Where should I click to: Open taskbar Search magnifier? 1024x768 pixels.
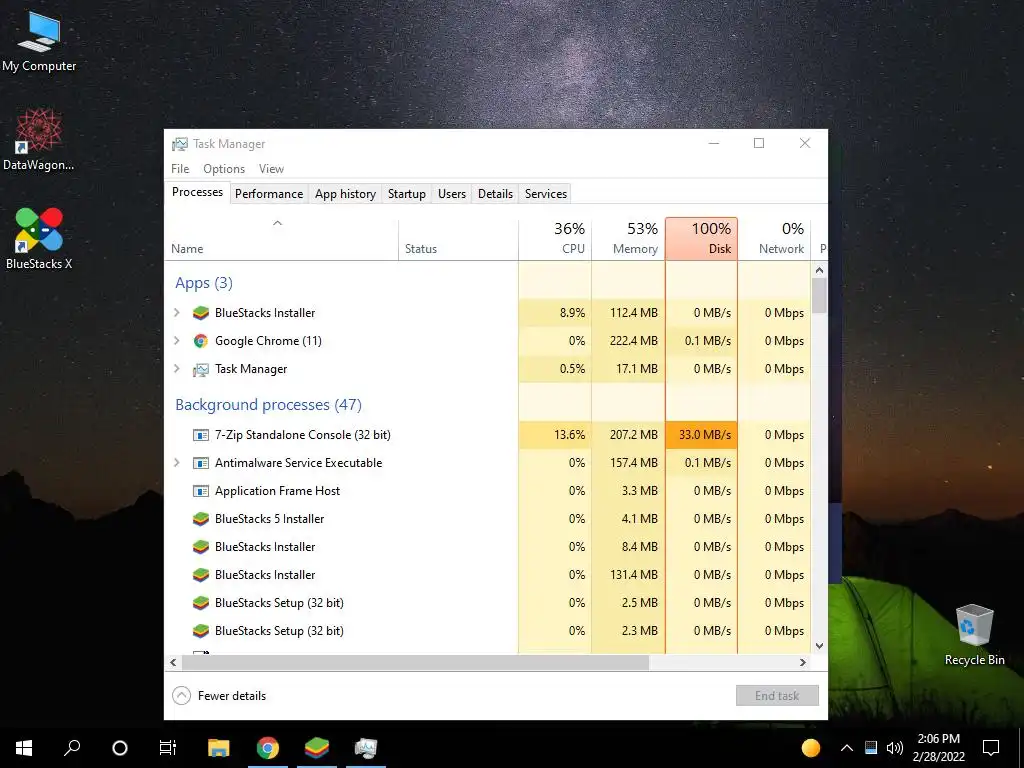tap(72, 748)
